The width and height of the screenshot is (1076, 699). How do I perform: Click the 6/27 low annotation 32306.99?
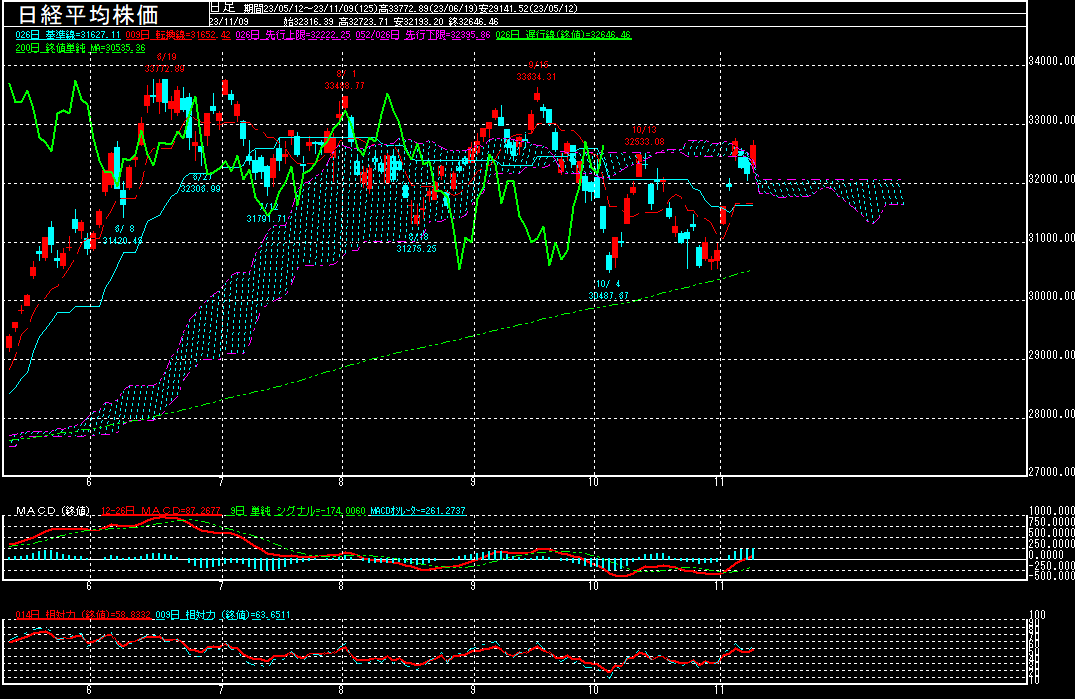click(x=200, y=183)
